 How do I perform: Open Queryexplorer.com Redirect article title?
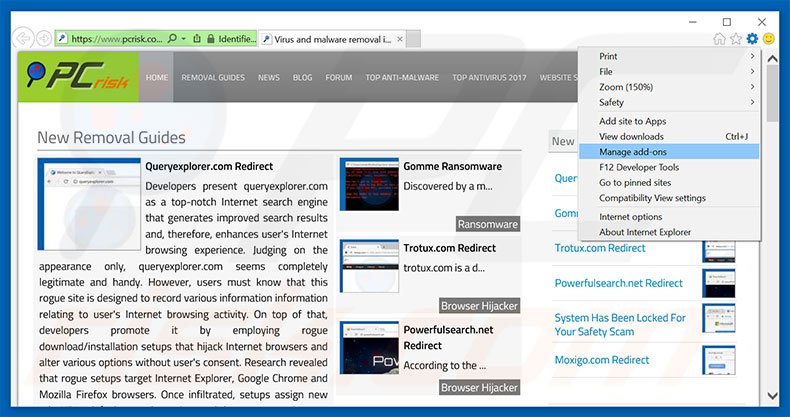pos(209,166)
